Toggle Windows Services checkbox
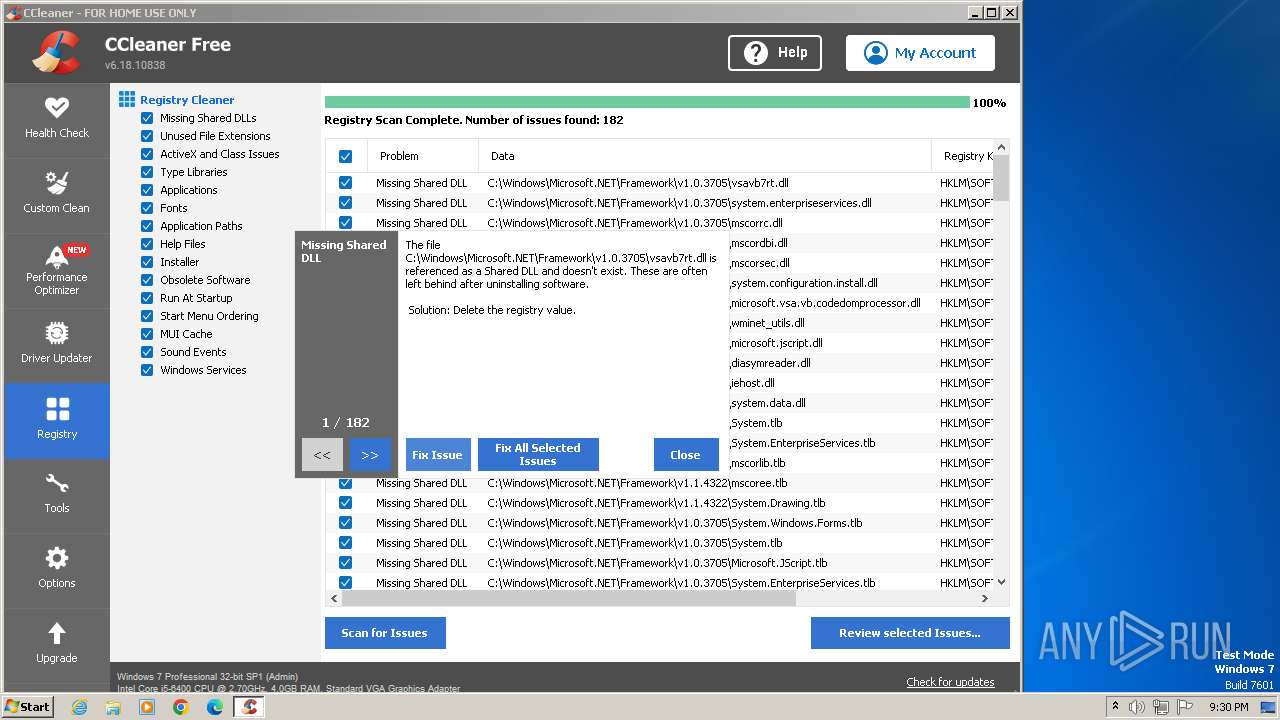Image resolution: width=1280 pixels, height=720 pixels. pos(147,370)
